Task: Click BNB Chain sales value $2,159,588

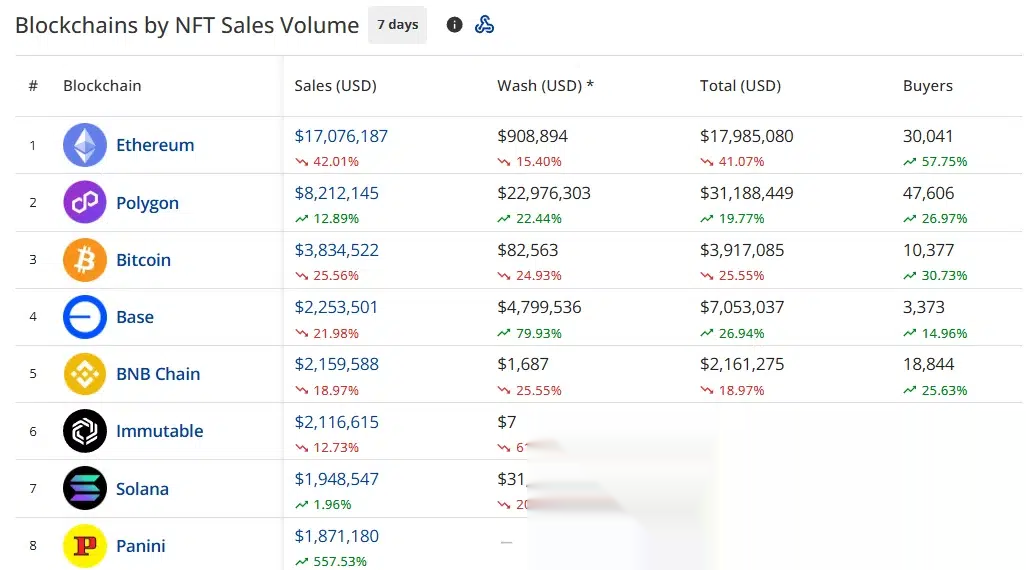Action: (x=336, y=364)
